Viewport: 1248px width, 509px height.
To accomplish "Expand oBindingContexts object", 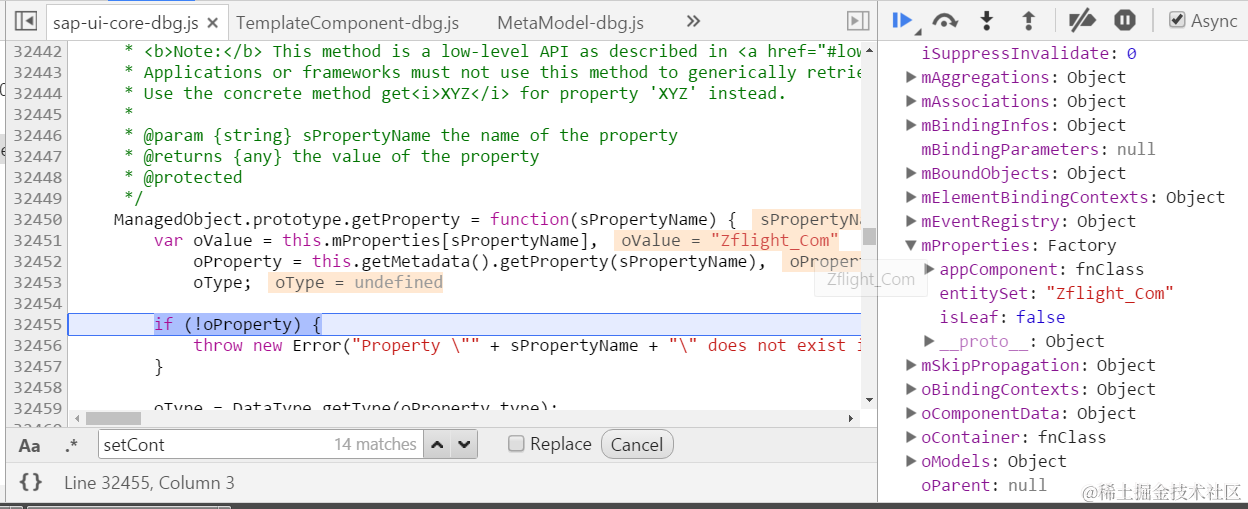I will (911, 389).
